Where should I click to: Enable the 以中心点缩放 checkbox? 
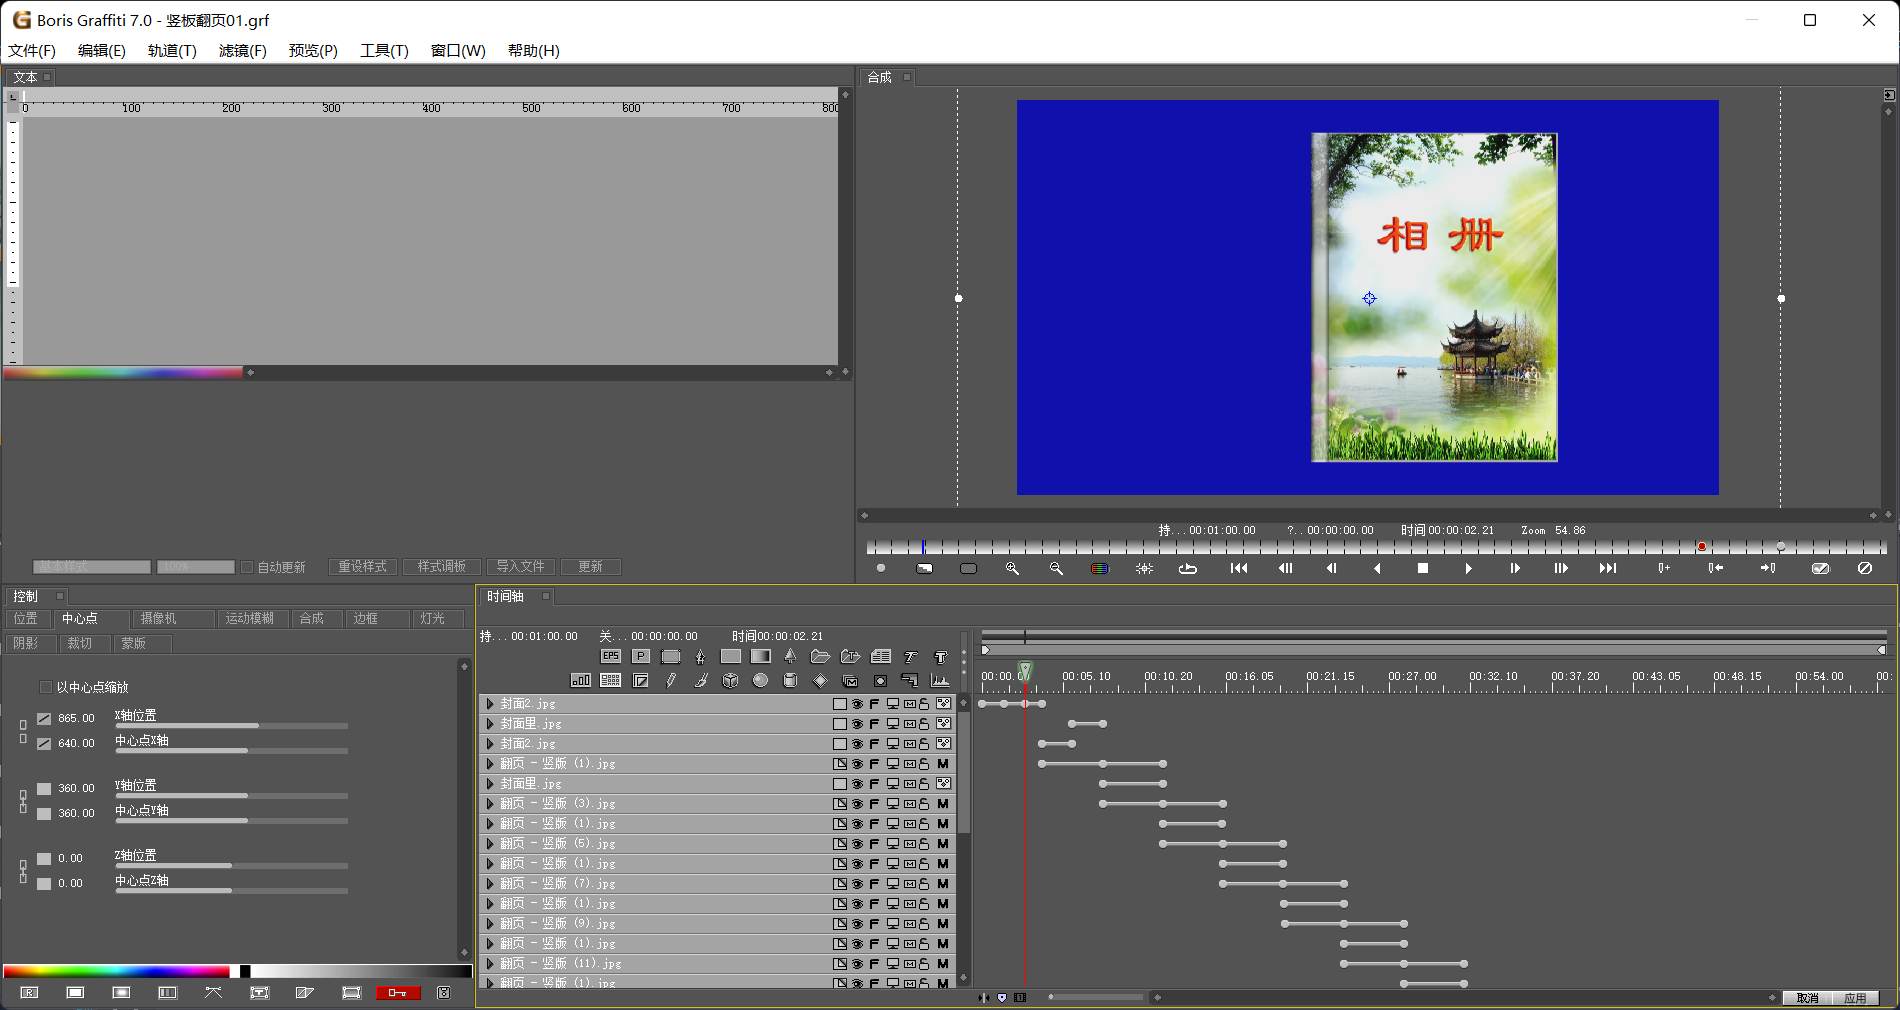[45, 687]
